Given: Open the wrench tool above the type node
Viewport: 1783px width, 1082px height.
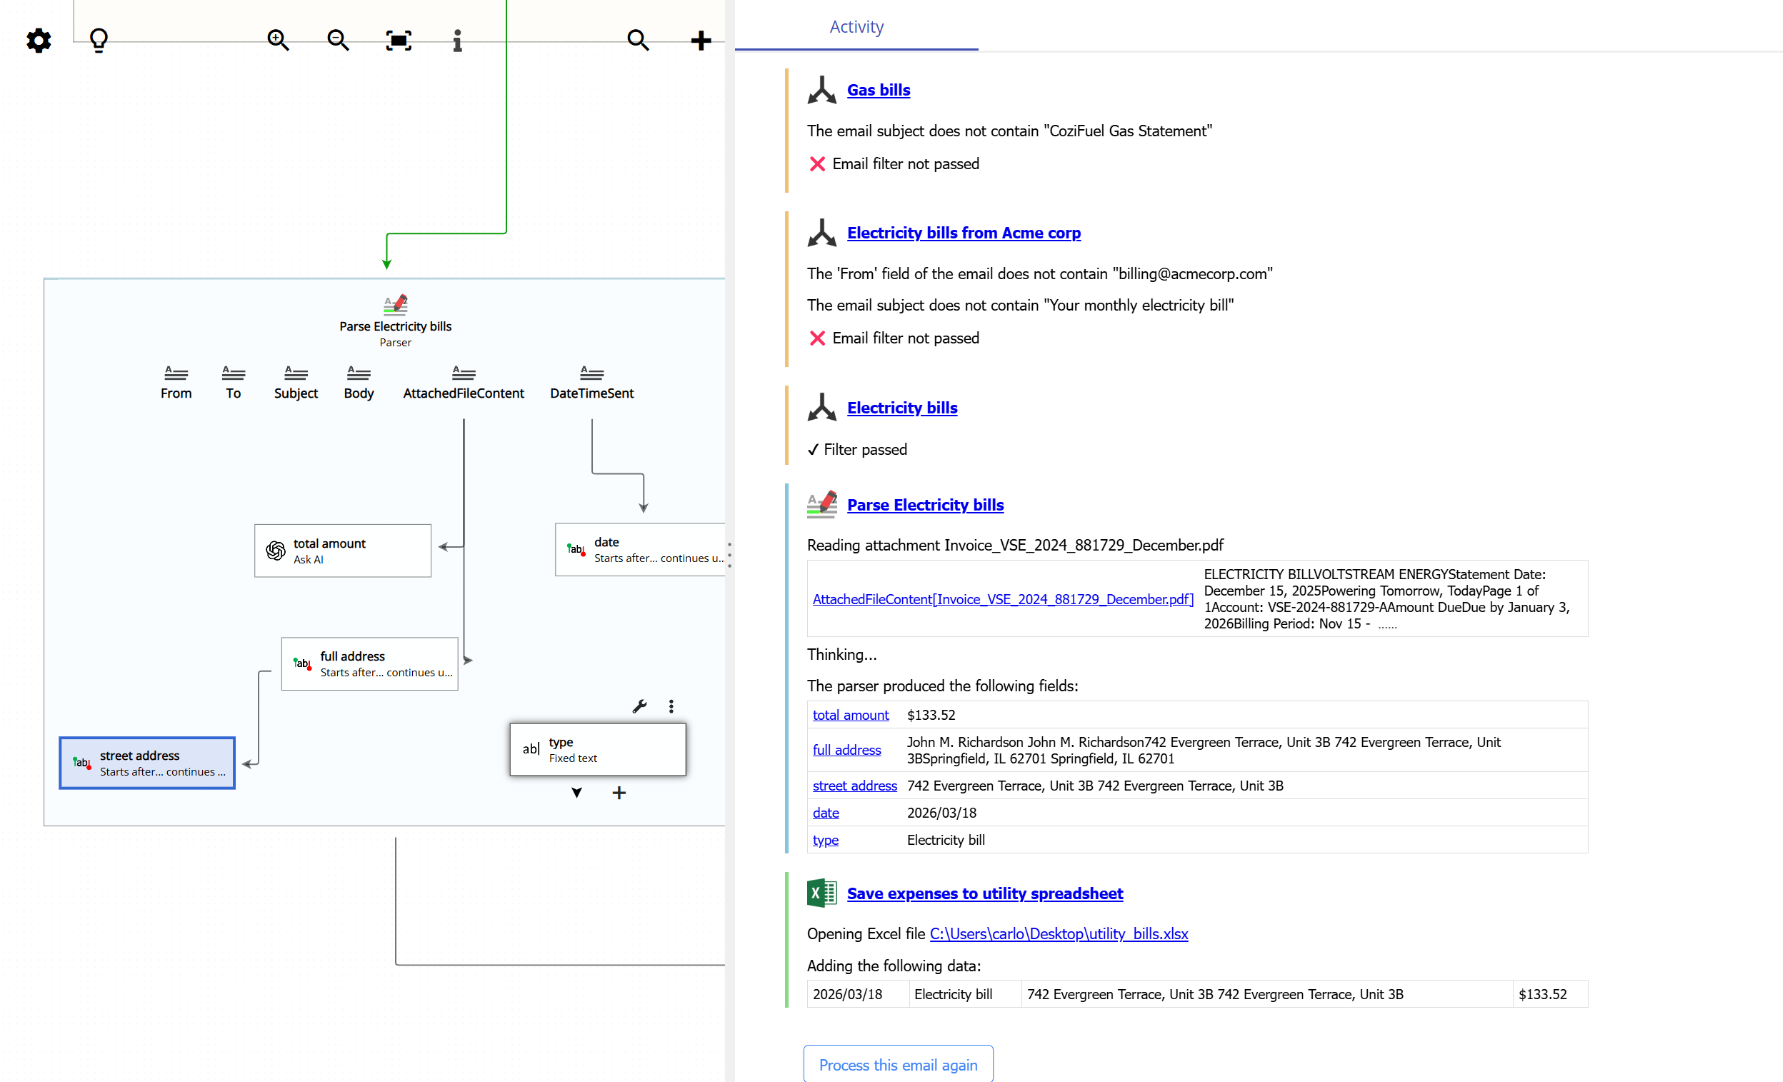Looking at the screenshot, I should pos(640,706).
